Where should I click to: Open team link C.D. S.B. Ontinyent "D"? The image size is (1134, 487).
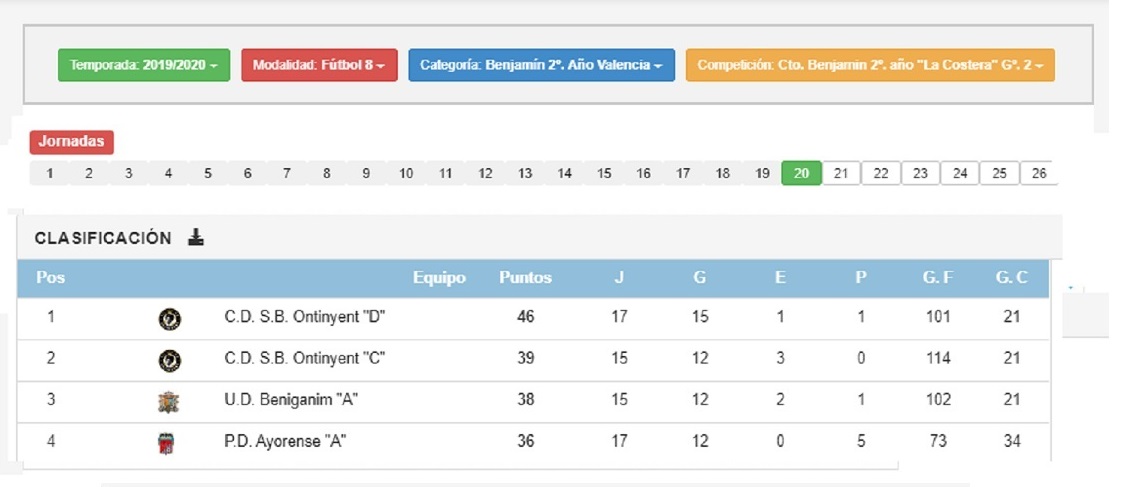(305, 317)
